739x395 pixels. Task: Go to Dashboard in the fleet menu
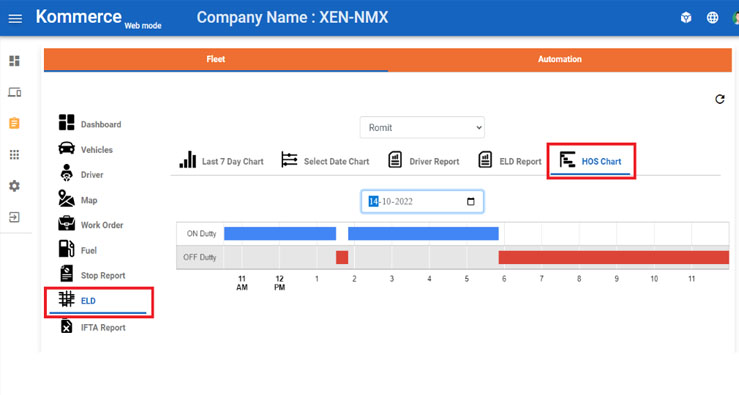[101, 124]
